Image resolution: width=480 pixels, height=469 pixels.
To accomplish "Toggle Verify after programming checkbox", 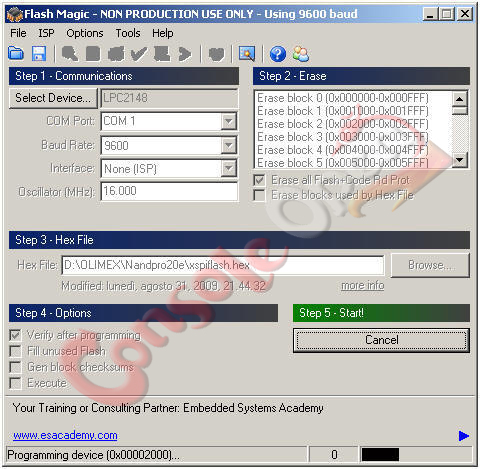I will (x=15, y=335).
